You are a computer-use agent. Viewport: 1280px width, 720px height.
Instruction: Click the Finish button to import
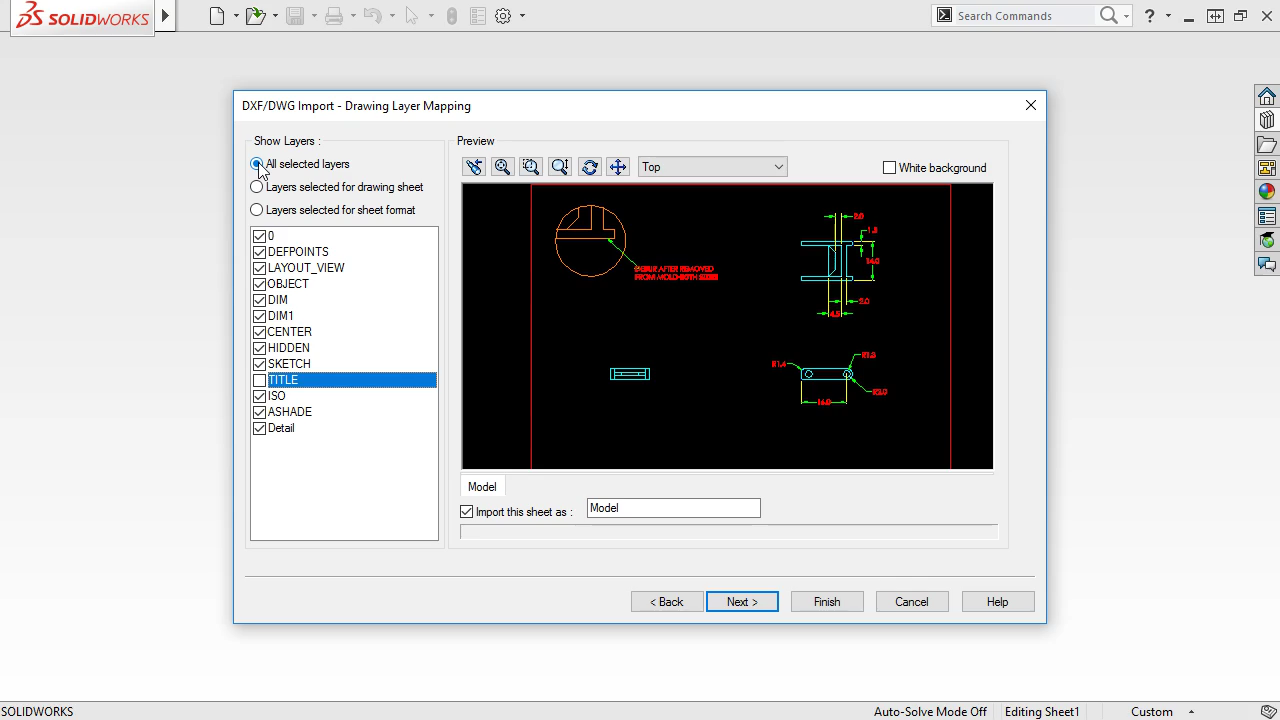827,601
